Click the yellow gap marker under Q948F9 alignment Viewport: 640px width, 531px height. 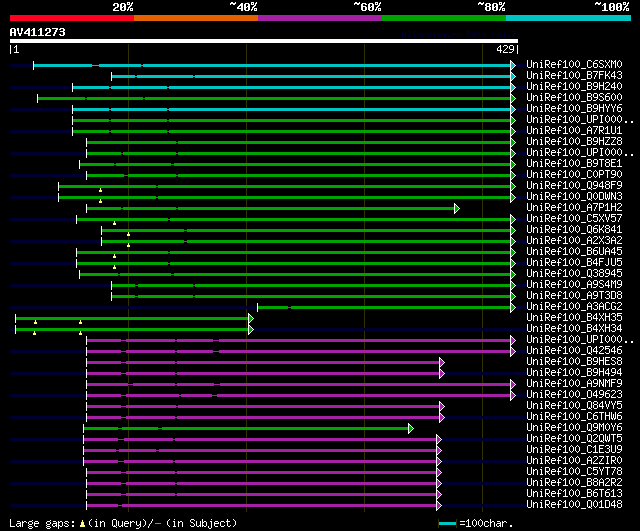pyautogui.click(x=100, y=190)
